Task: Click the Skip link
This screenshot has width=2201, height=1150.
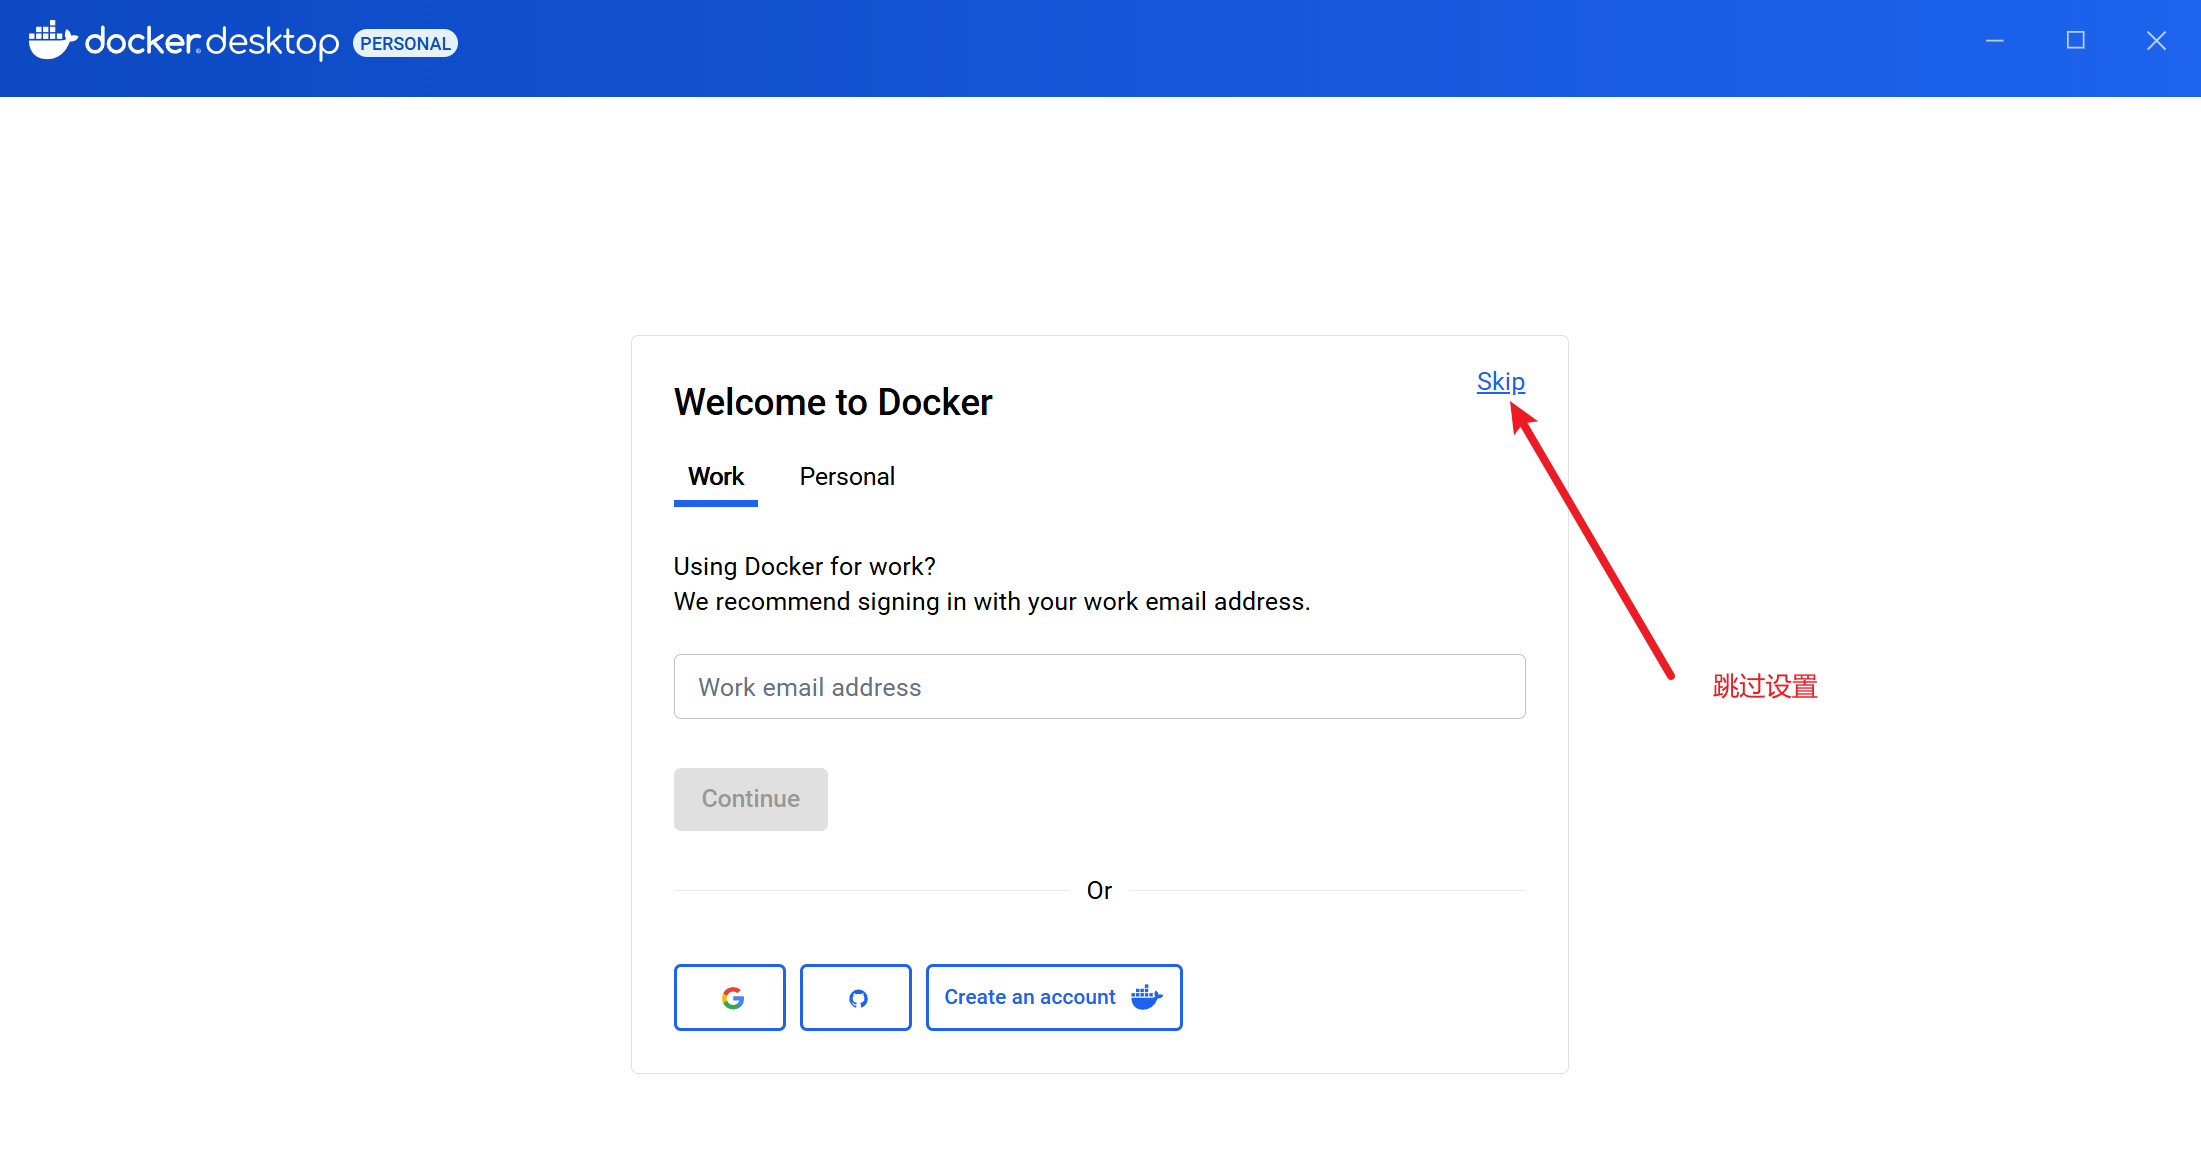Action: (x=1500, y=381)
